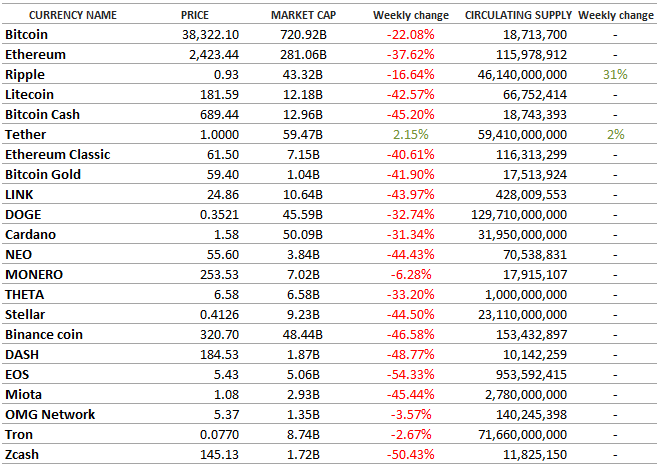
Task: Click the CURRENCY NAME column header
Action: 73,15
